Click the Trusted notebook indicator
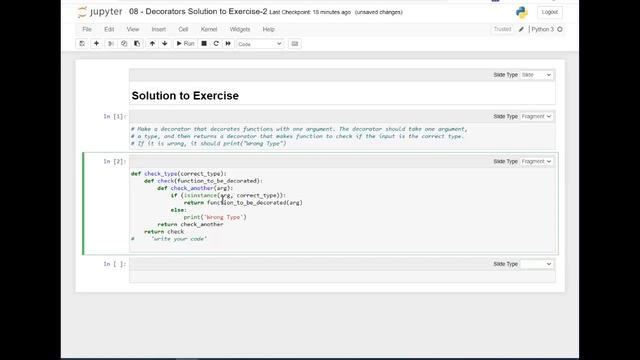This screenshot has width=640, height=360. [502, 29]
